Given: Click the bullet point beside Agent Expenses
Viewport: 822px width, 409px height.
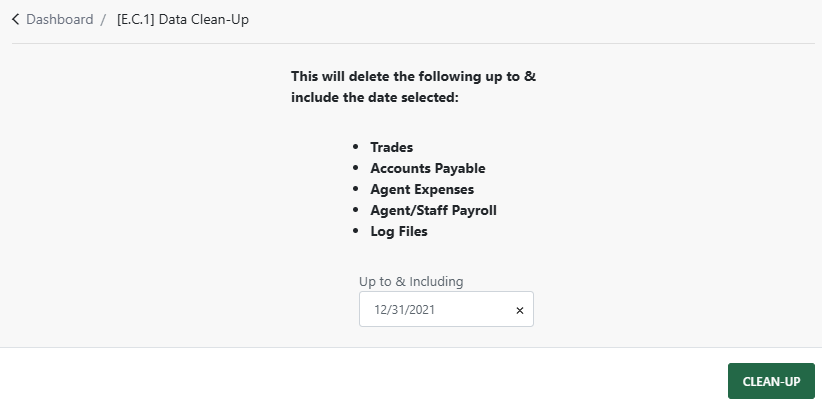Looking at the screenshot, I should [356, 189].
